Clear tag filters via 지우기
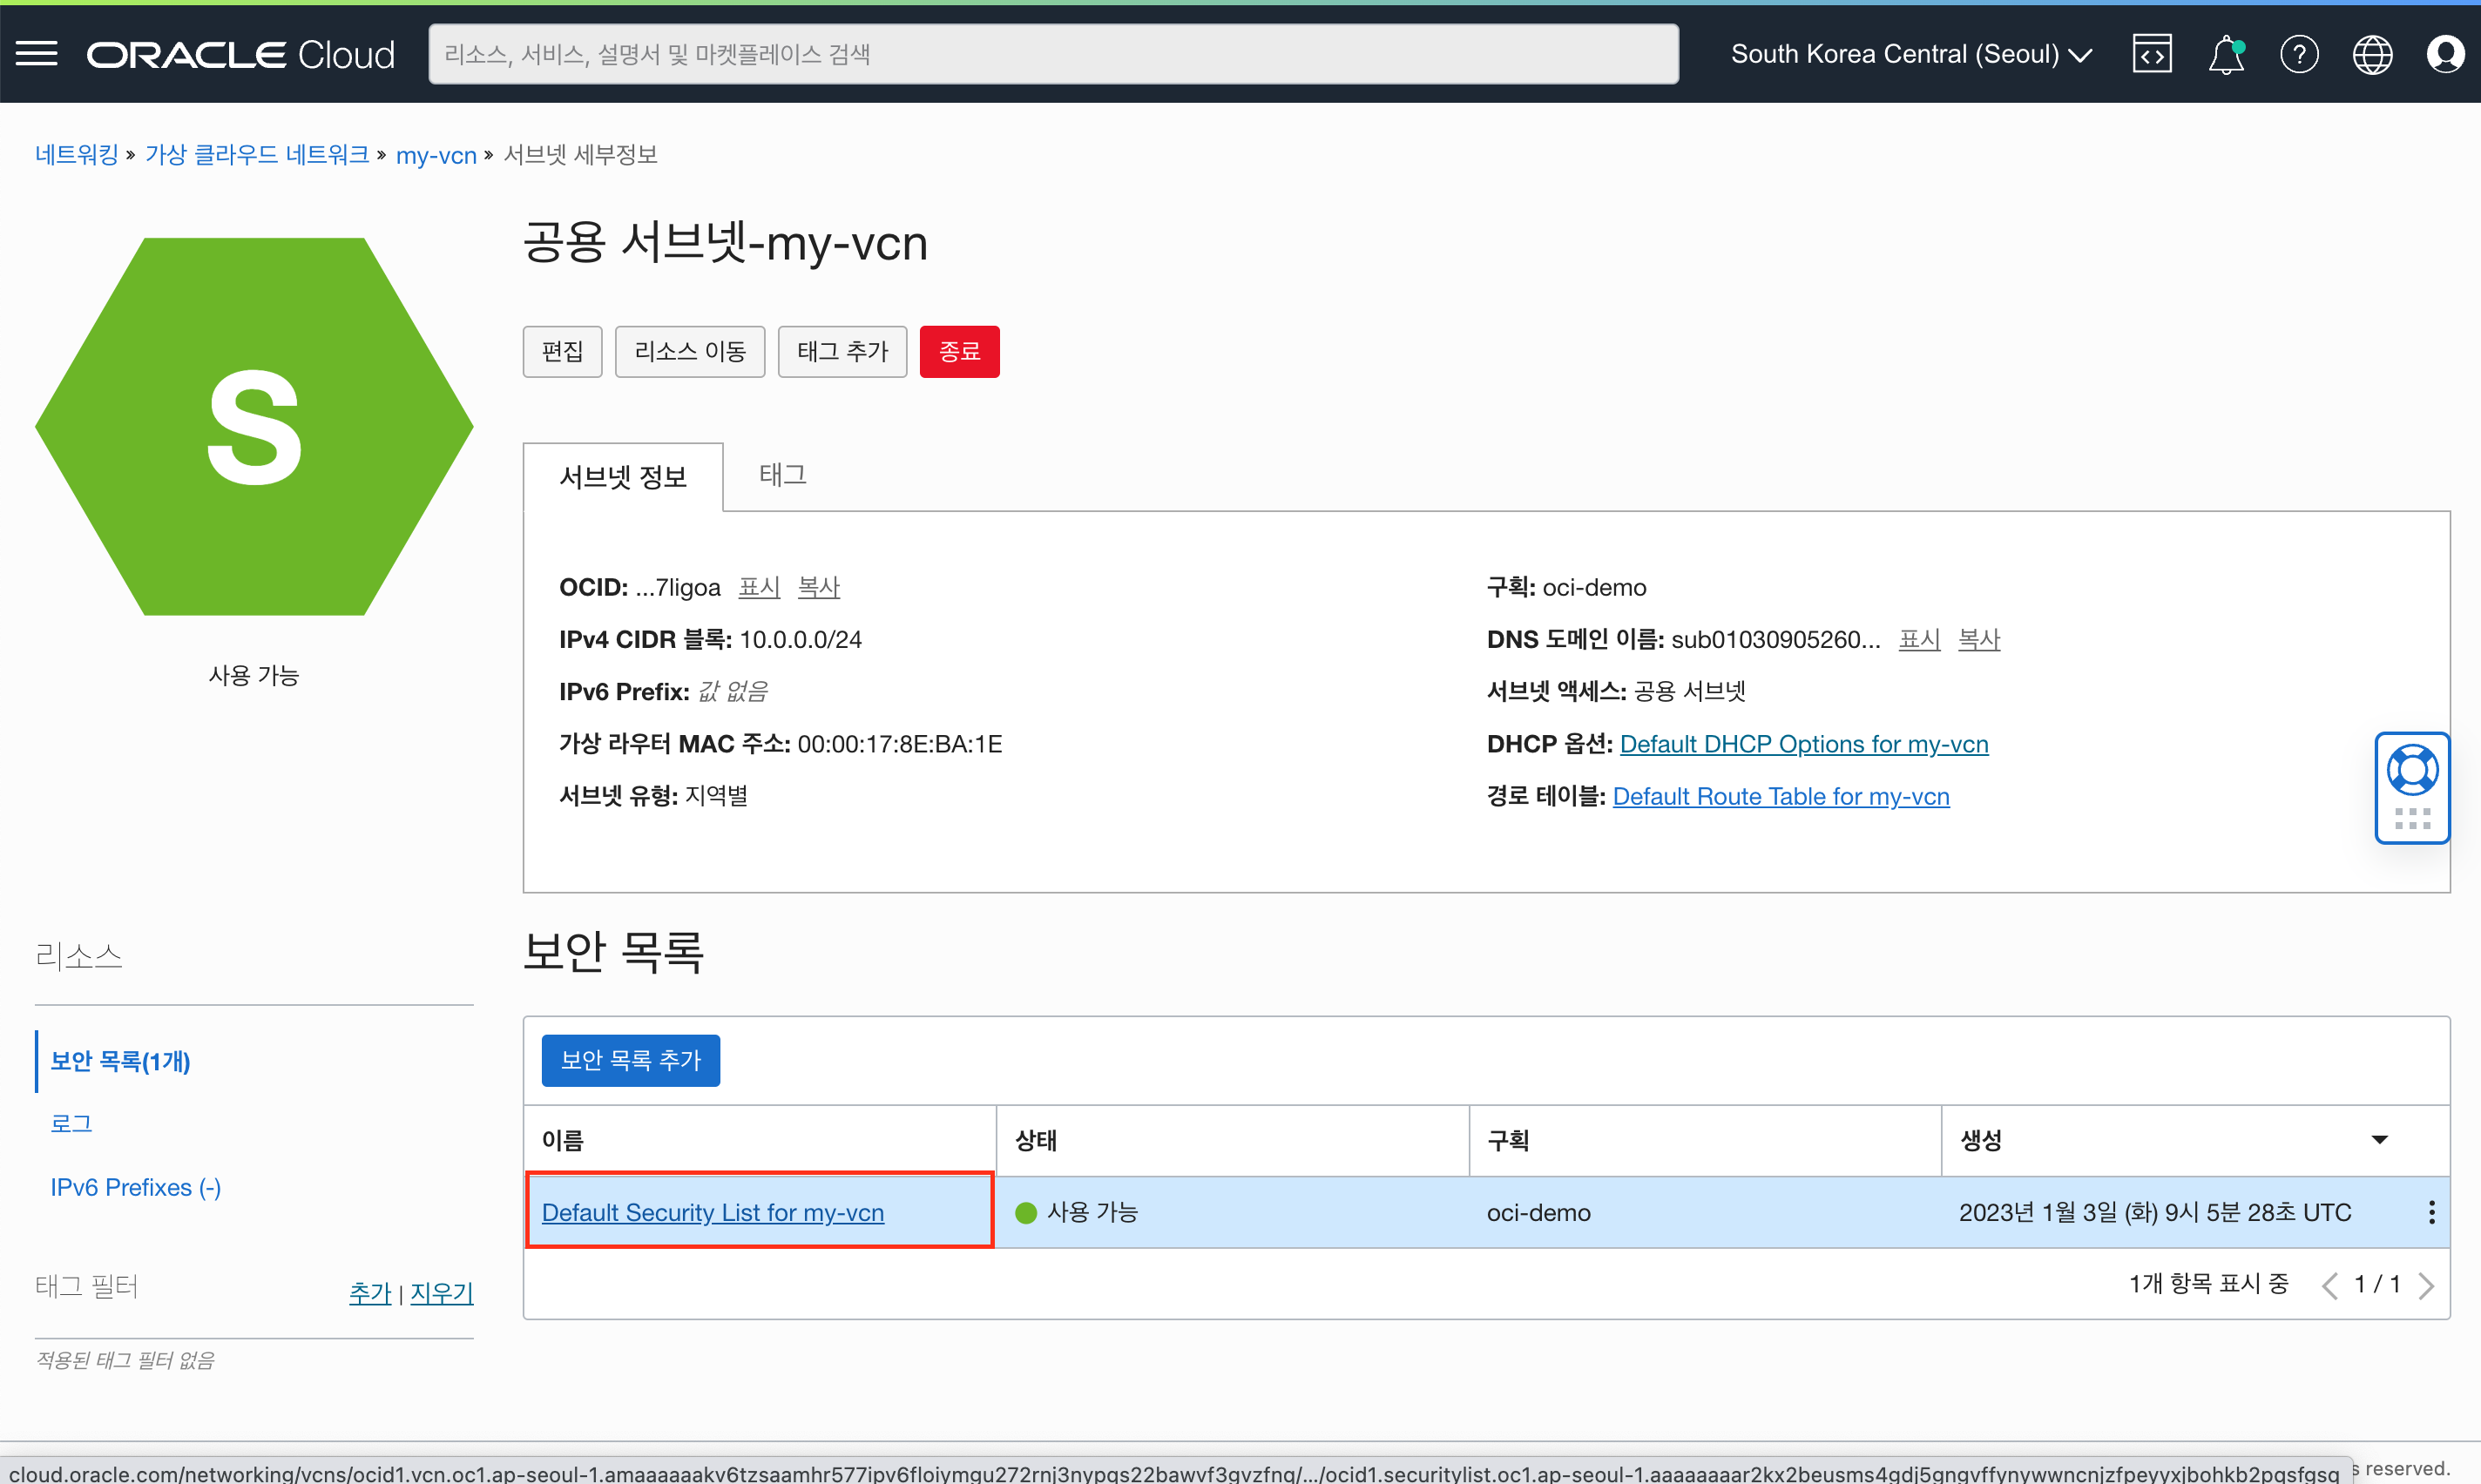The height and width of the screenshot is (1484, 2481). pyautogui.click(x=442, y=1292)
